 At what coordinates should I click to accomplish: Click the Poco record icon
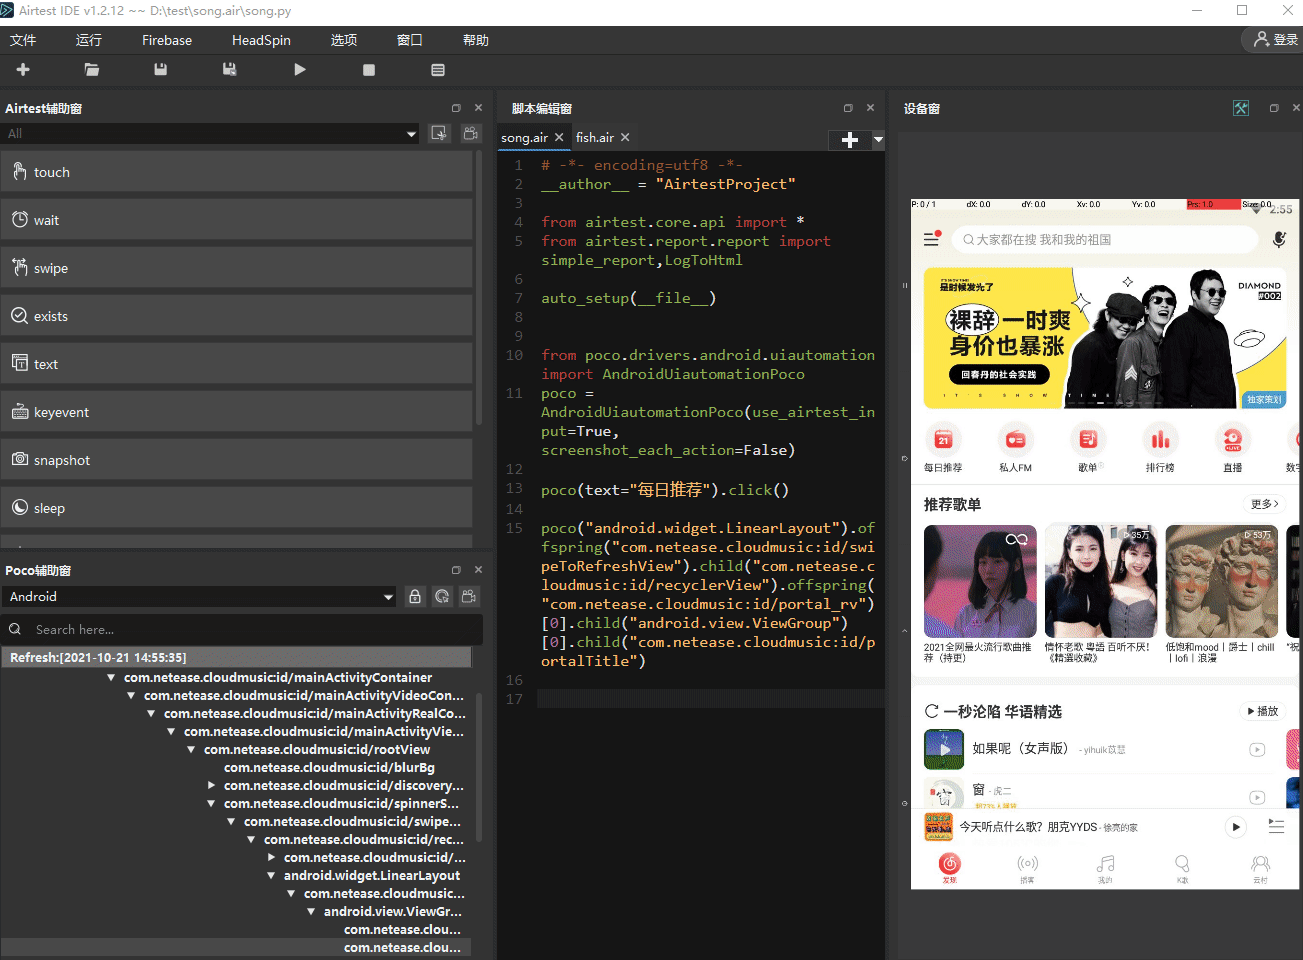click(469, 596)
